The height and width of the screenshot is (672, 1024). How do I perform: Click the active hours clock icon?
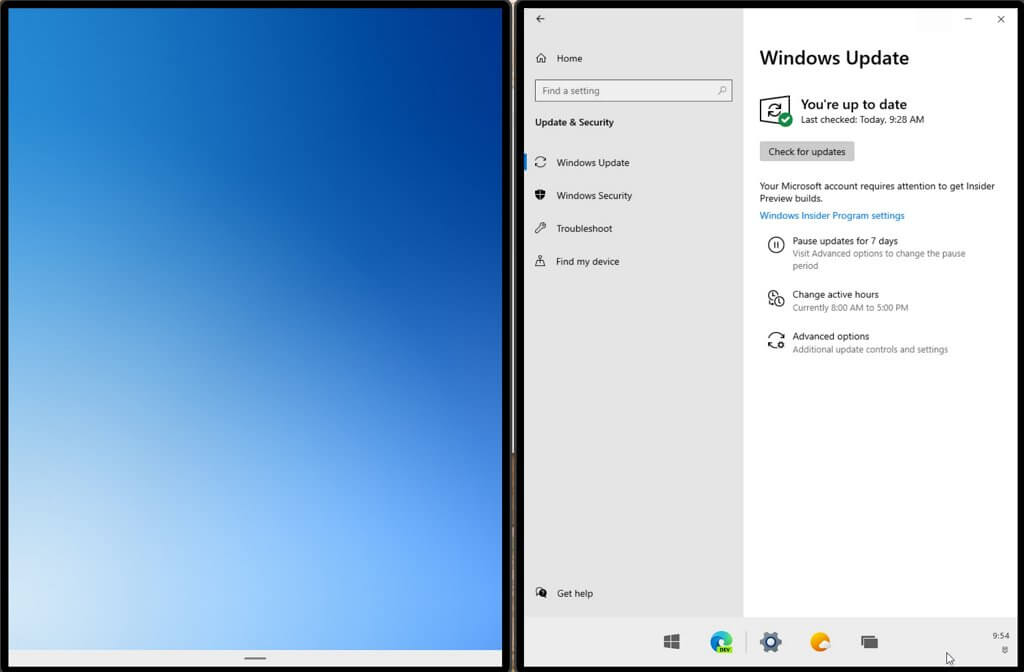coord(776,298)
